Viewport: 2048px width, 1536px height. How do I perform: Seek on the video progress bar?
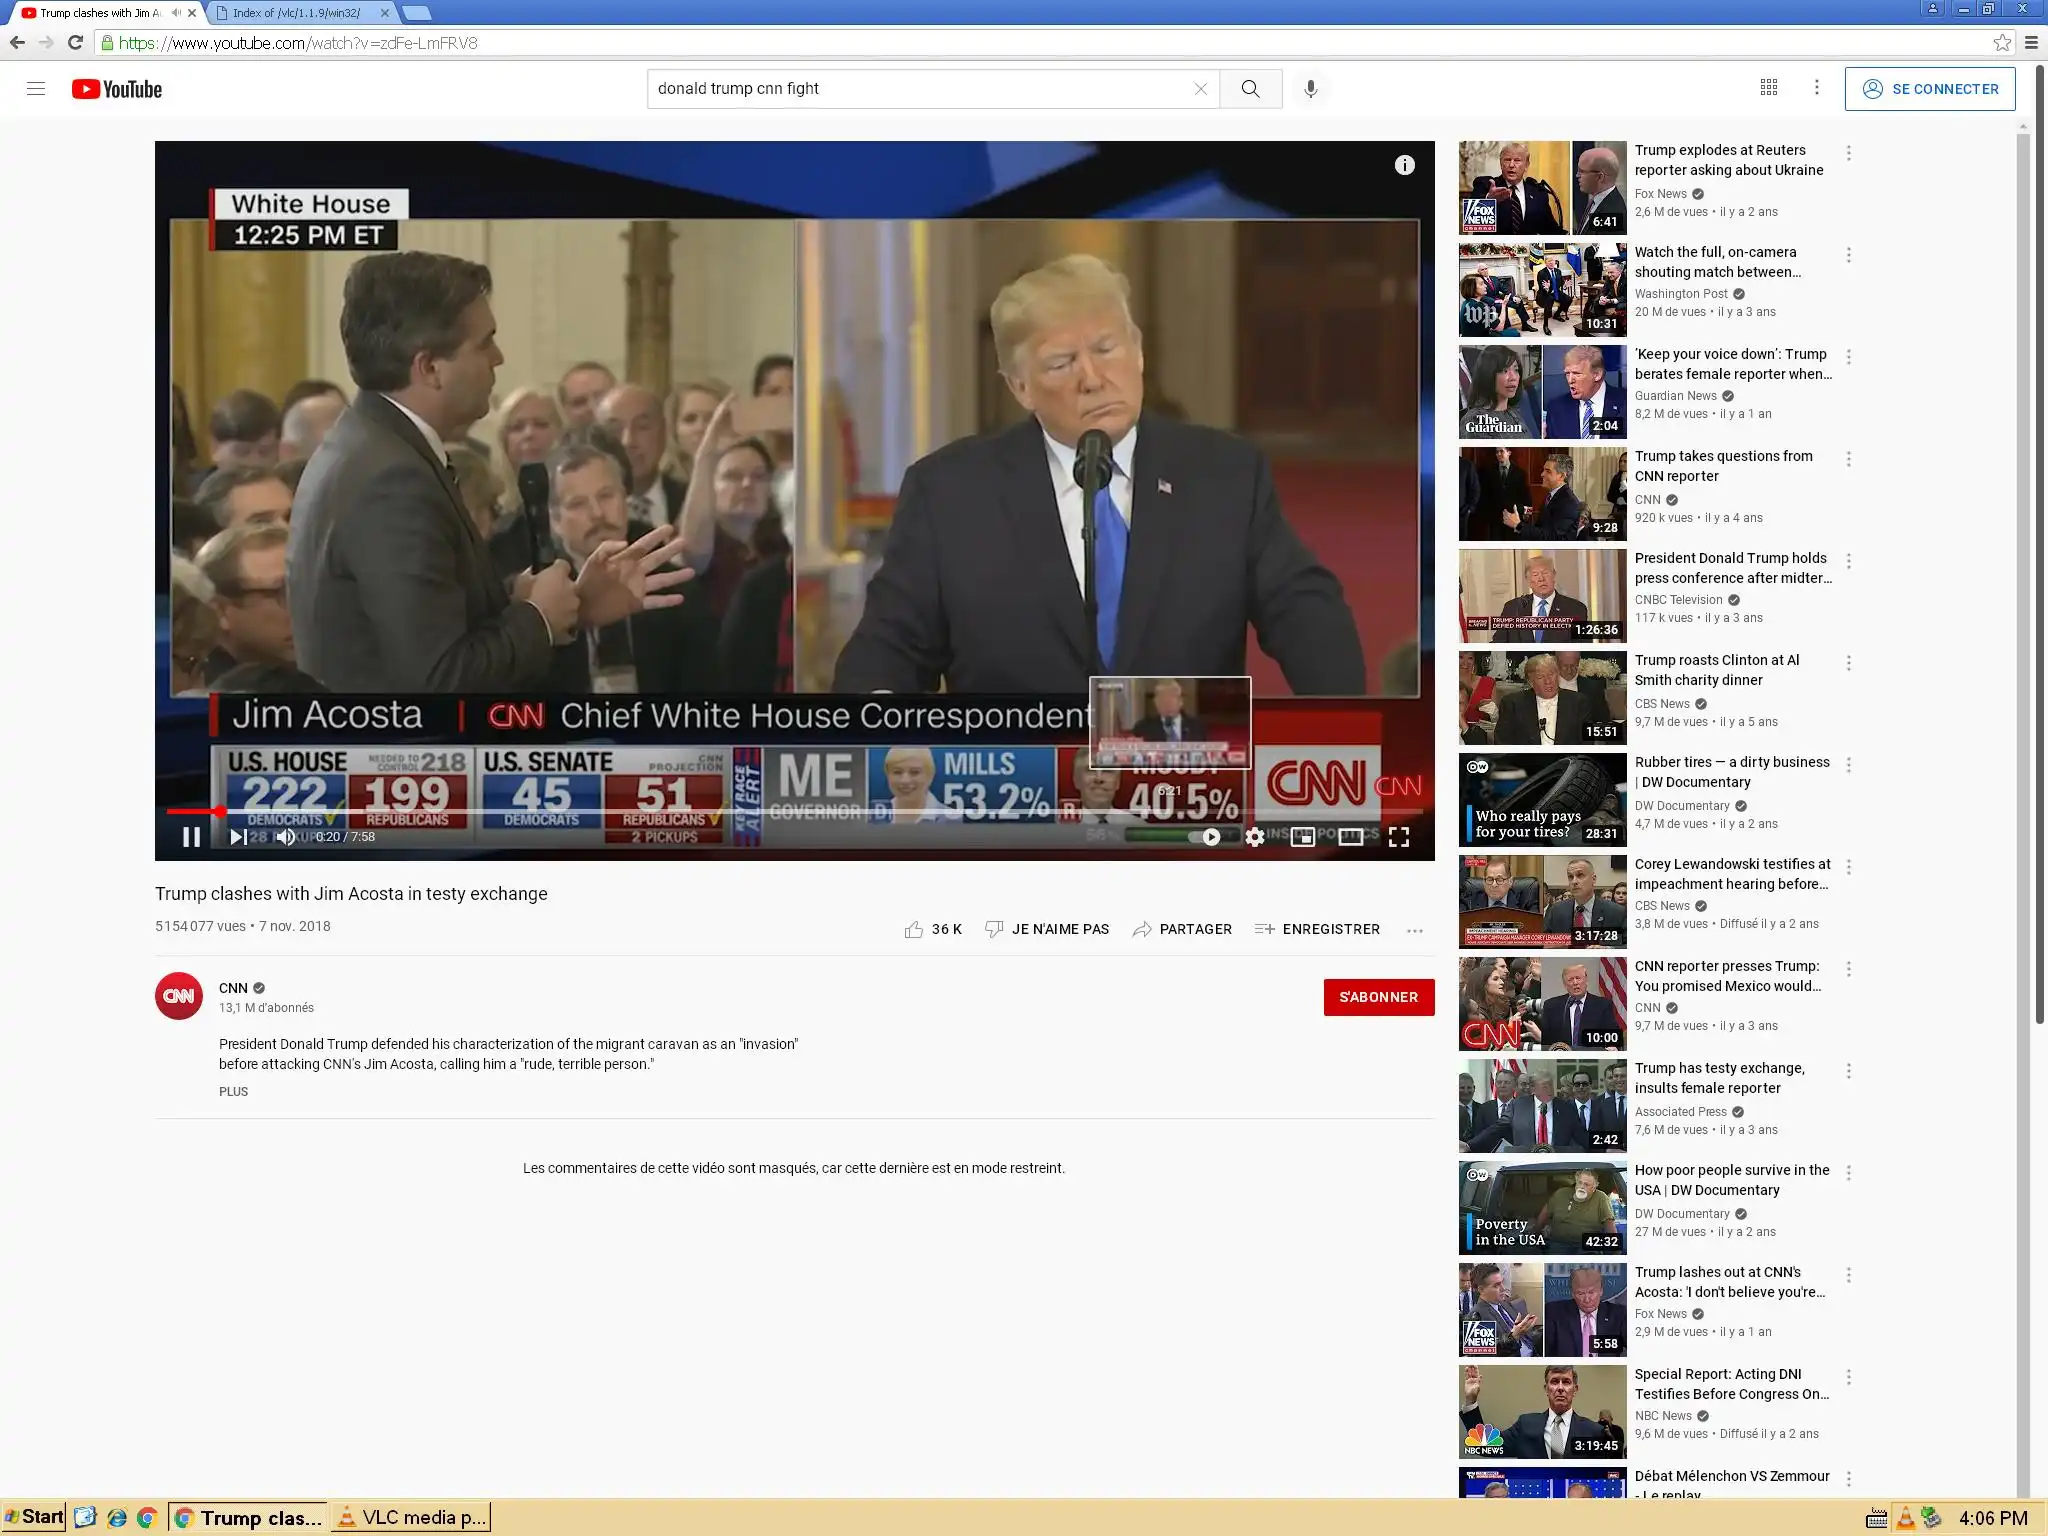point(700,811)
